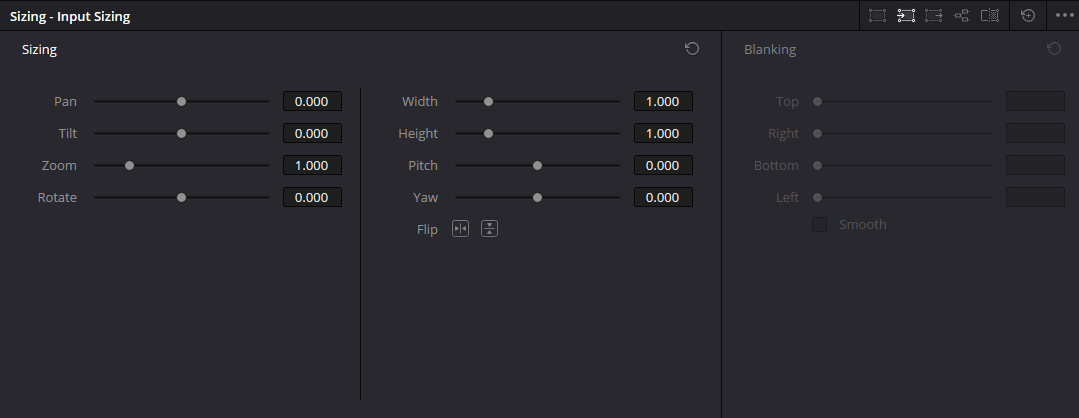Click the 'Width' parameter label
The height and width of the screenshot is (418, 1079).
[x=420, y=101]
